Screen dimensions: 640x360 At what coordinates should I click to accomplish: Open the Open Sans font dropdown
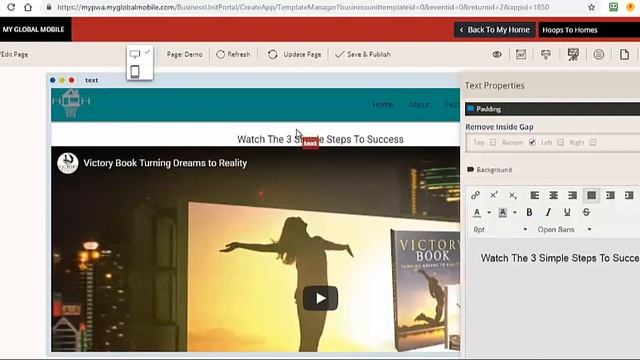tap(564, 229)
